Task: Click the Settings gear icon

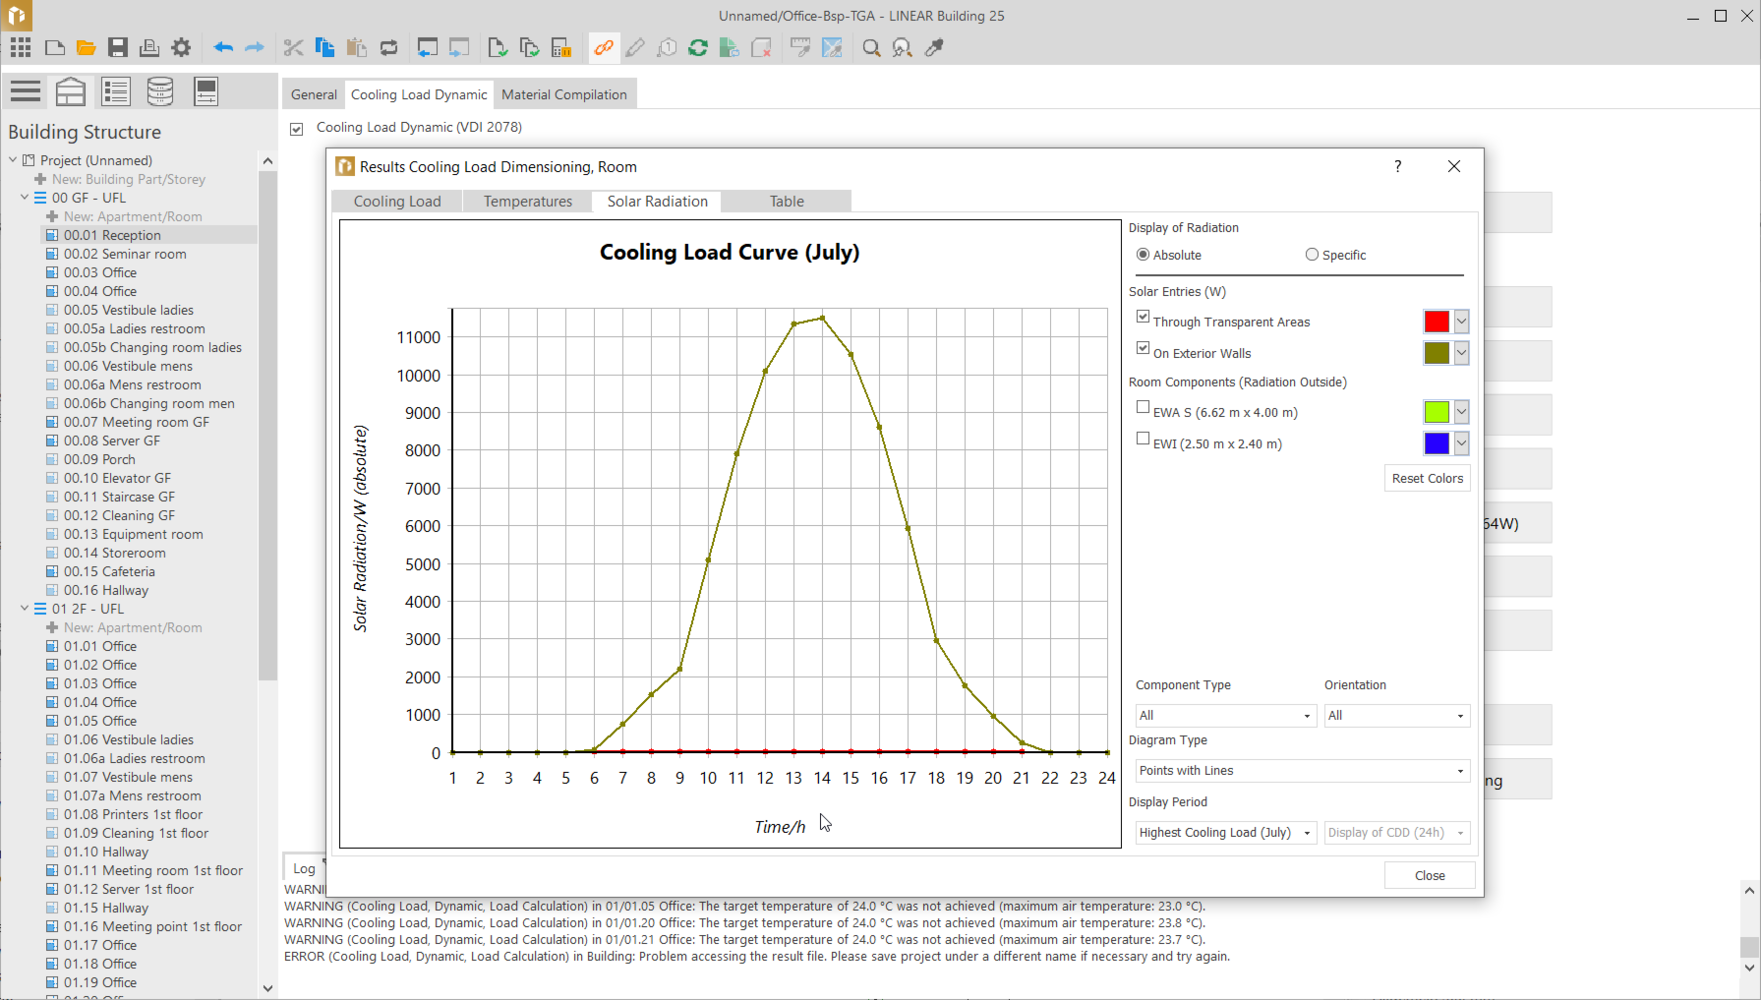Action: (x=181, y=47)
